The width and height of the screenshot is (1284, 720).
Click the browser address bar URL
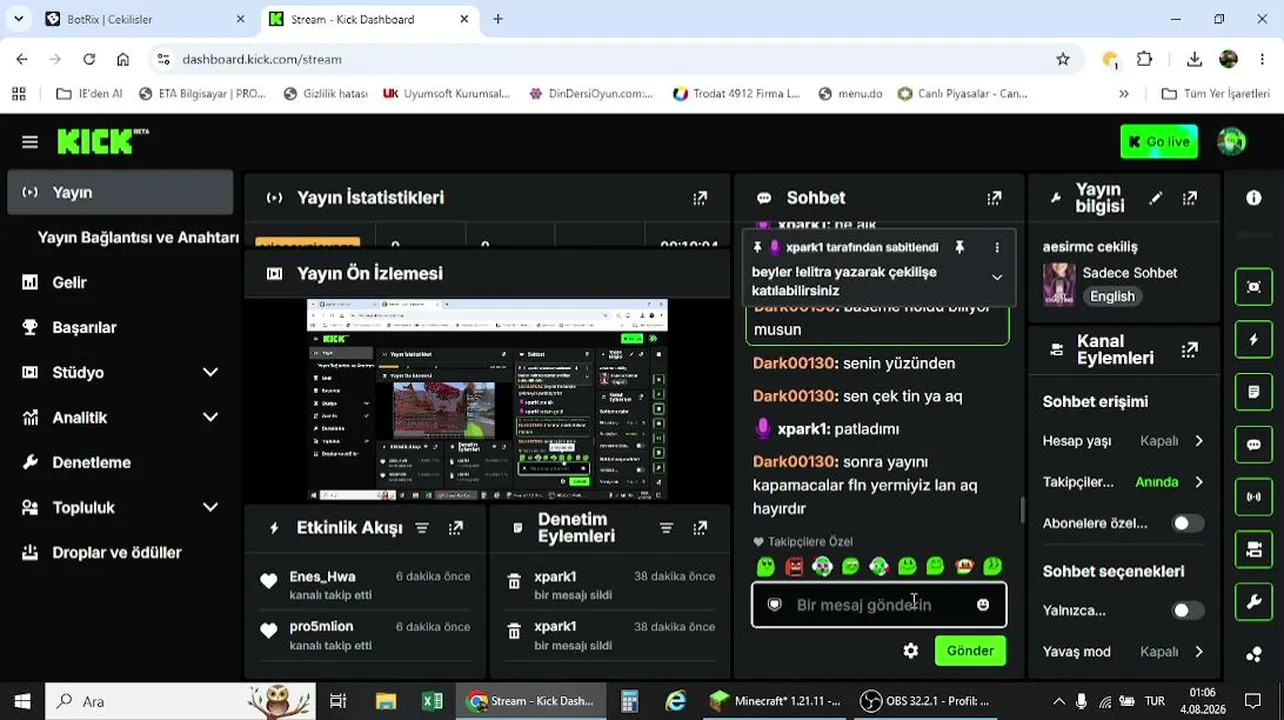pyautogui.click(x=262, y=59)
